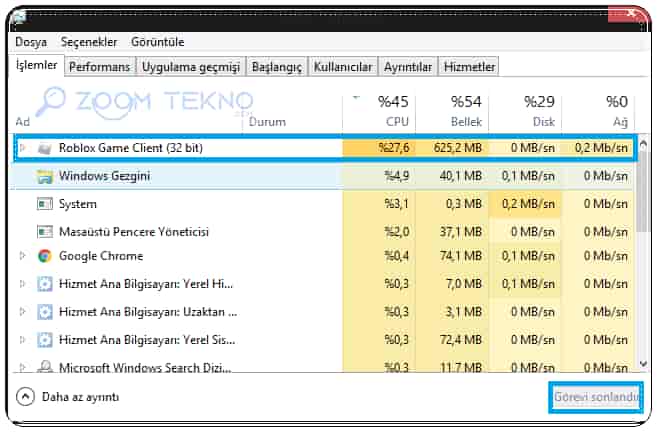
Task: Click System disk value 0,2 MB/sn
Action: click(x=528, y=204)
